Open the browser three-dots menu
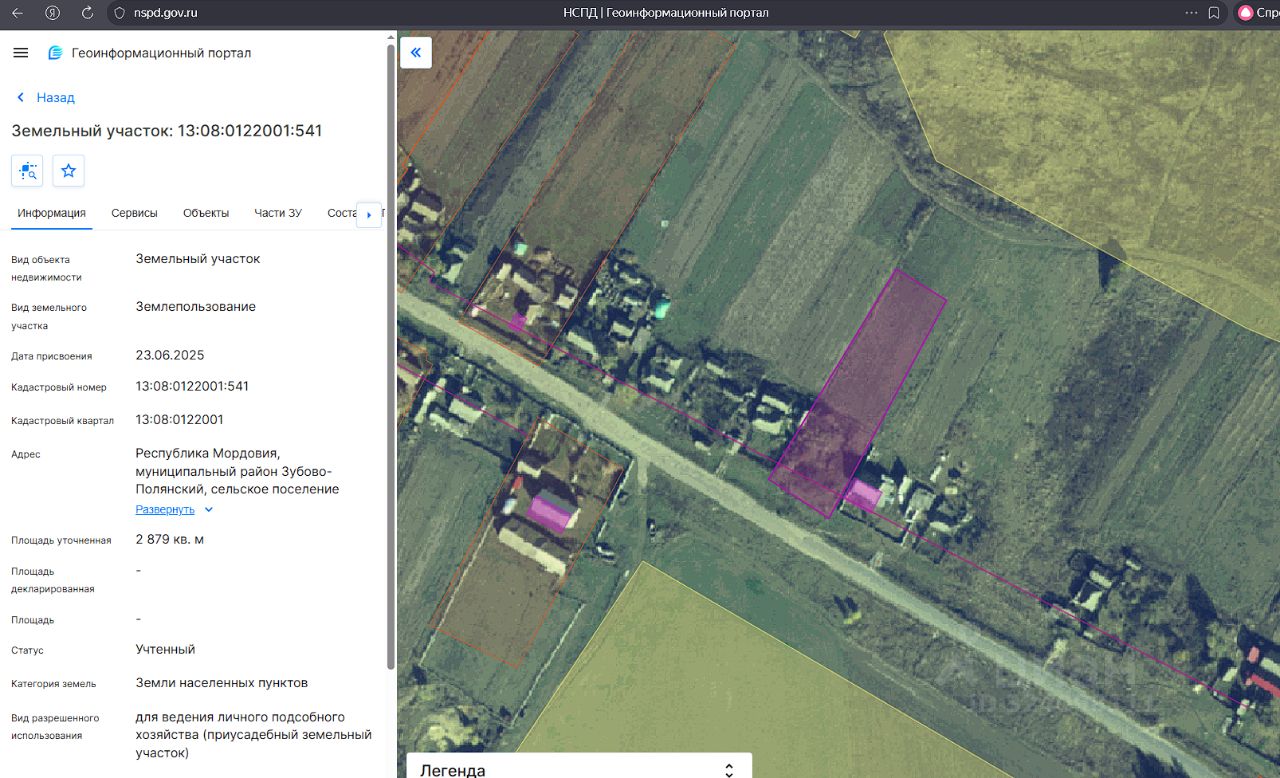Image resolution: width=1280 pixels, height=778 pixels. (1191, 13)
